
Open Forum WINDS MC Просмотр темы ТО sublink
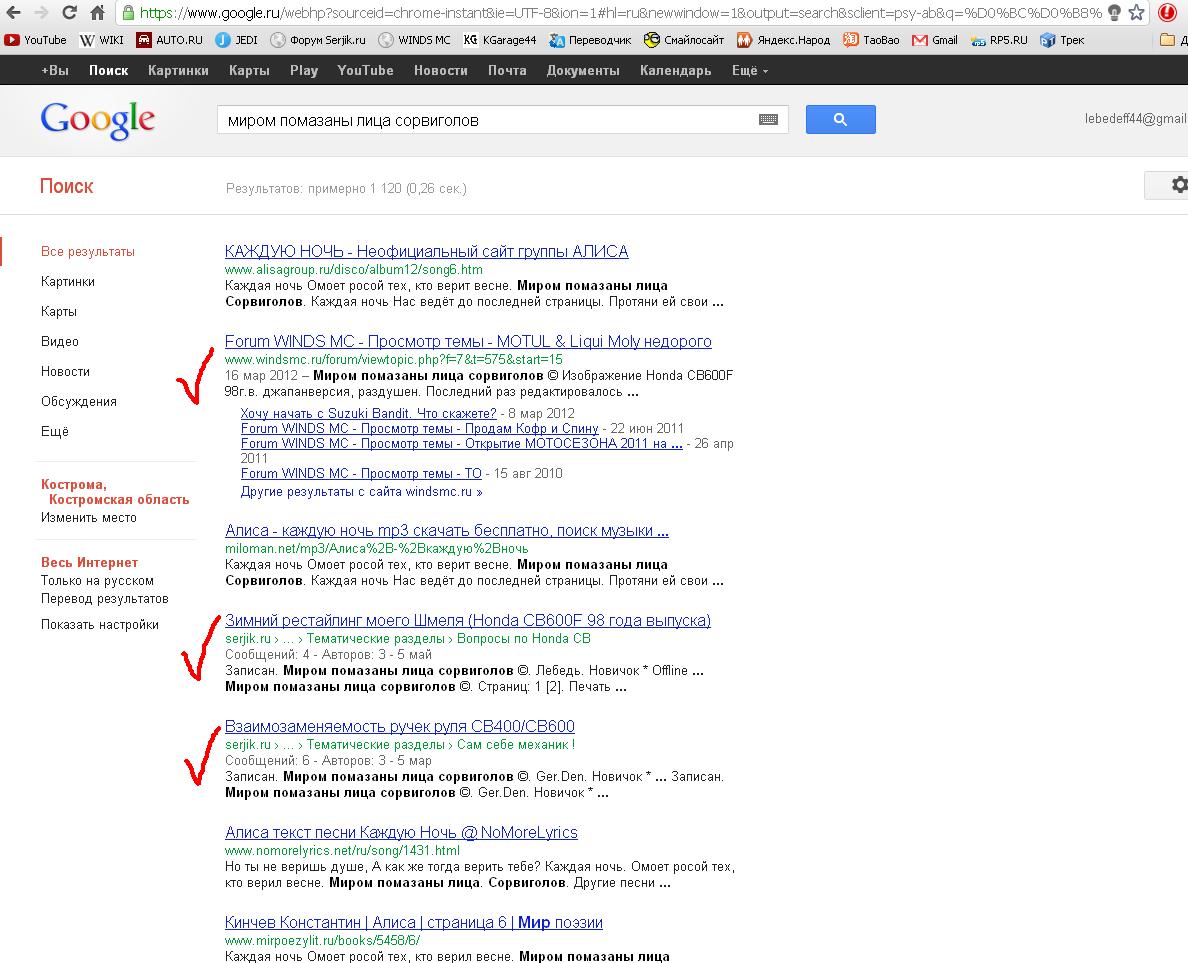(361, 474)
